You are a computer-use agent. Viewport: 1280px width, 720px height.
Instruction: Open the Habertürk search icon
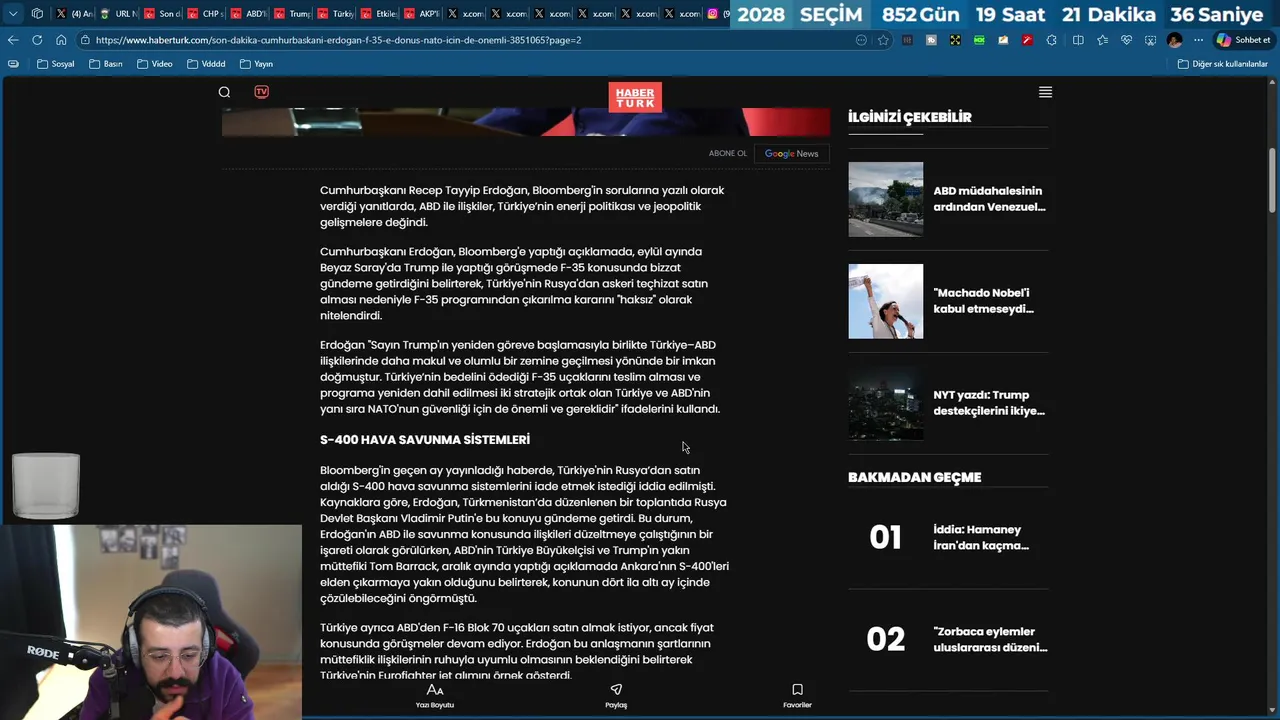224,92
